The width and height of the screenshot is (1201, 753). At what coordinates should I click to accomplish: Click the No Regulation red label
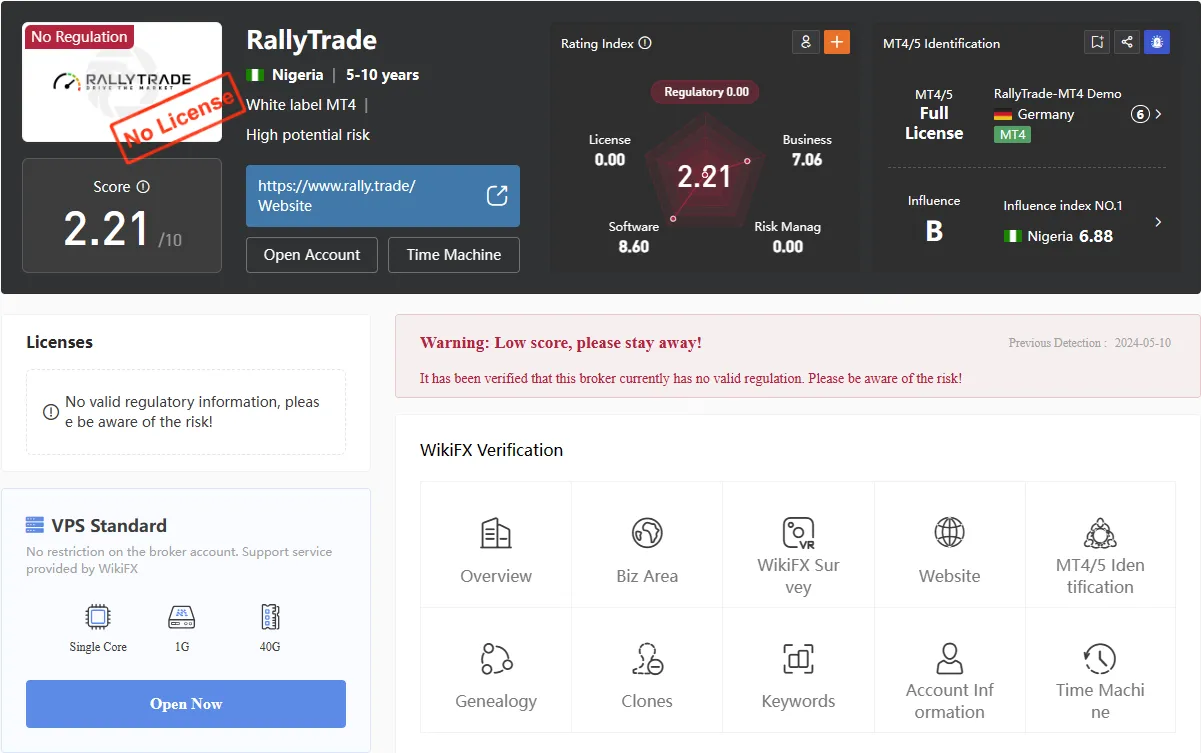(79, 37)
